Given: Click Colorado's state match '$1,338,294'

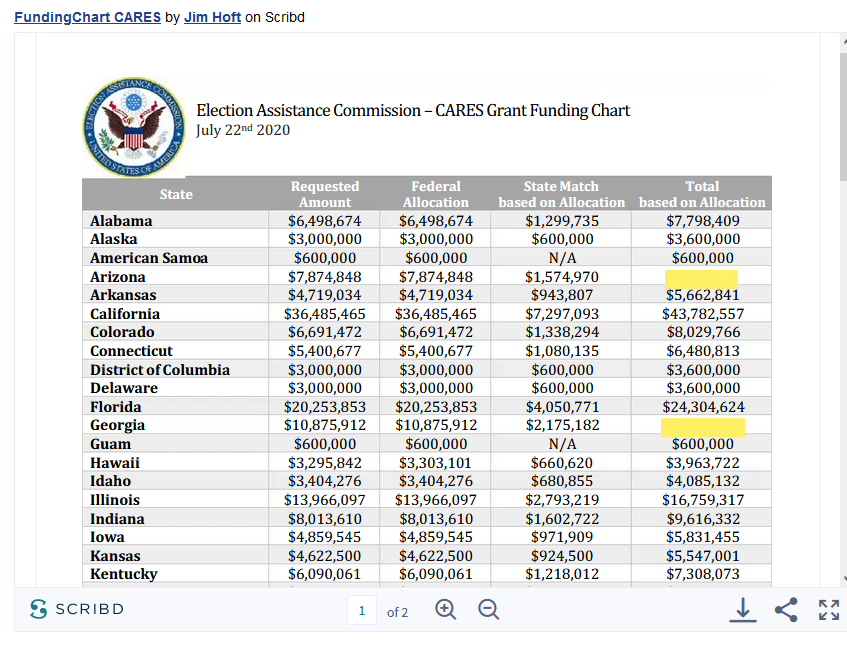Looking at the screenshot, I should [x=562, y=332].
